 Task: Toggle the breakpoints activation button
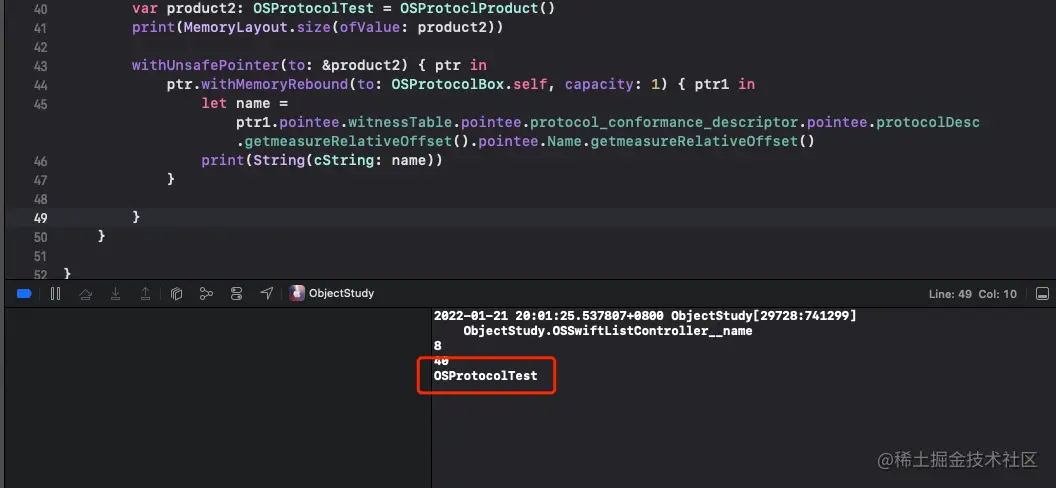[24, 293]
